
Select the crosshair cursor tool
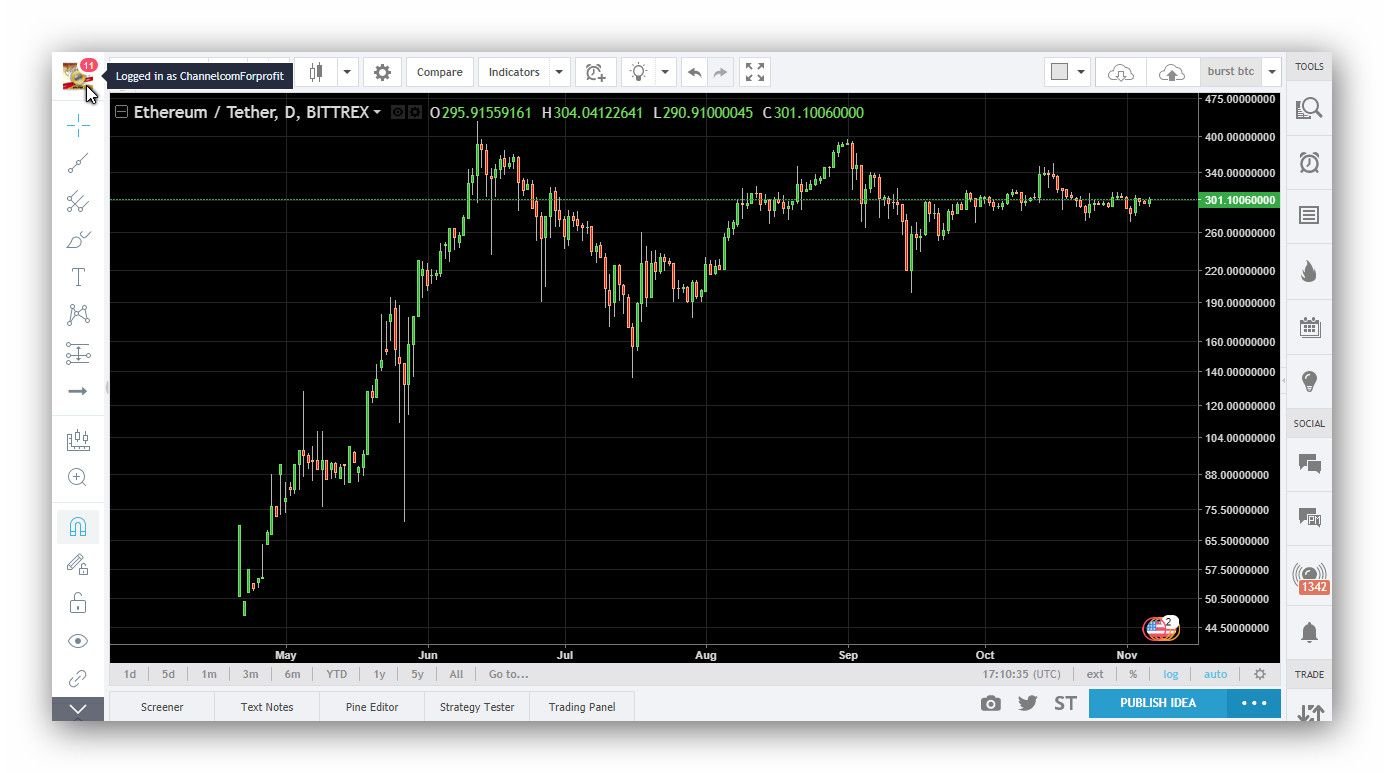pos(78,125)
